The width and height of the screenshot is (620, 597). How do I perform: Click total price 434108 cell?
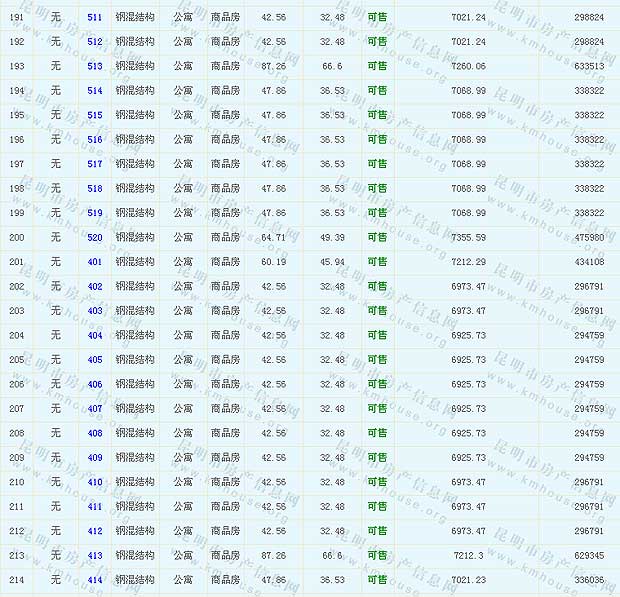tap(588, 262)
